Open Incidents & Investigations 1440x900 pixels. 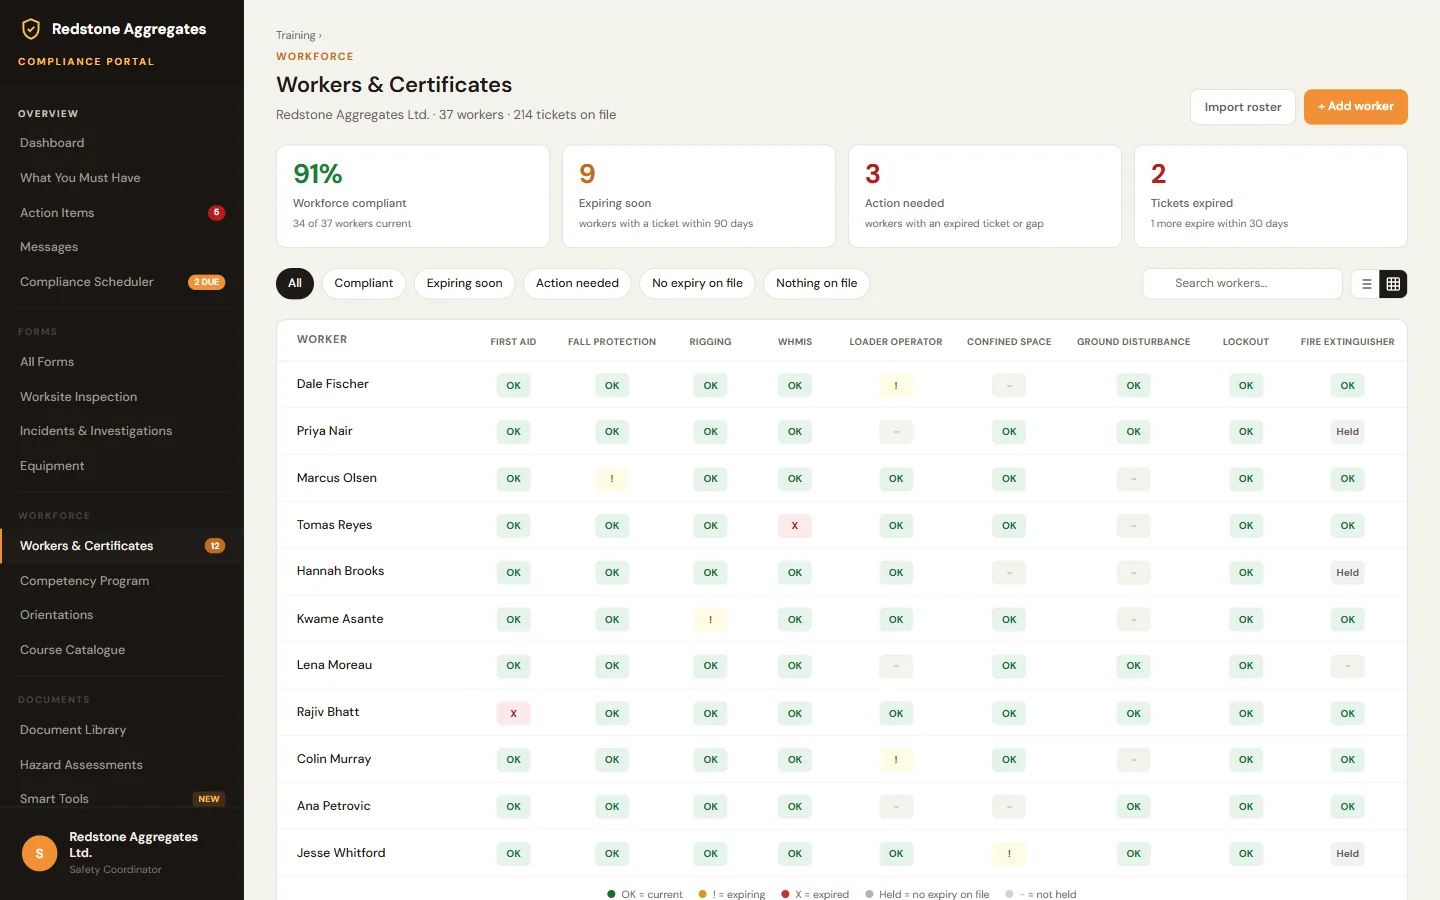click(96, 431)
